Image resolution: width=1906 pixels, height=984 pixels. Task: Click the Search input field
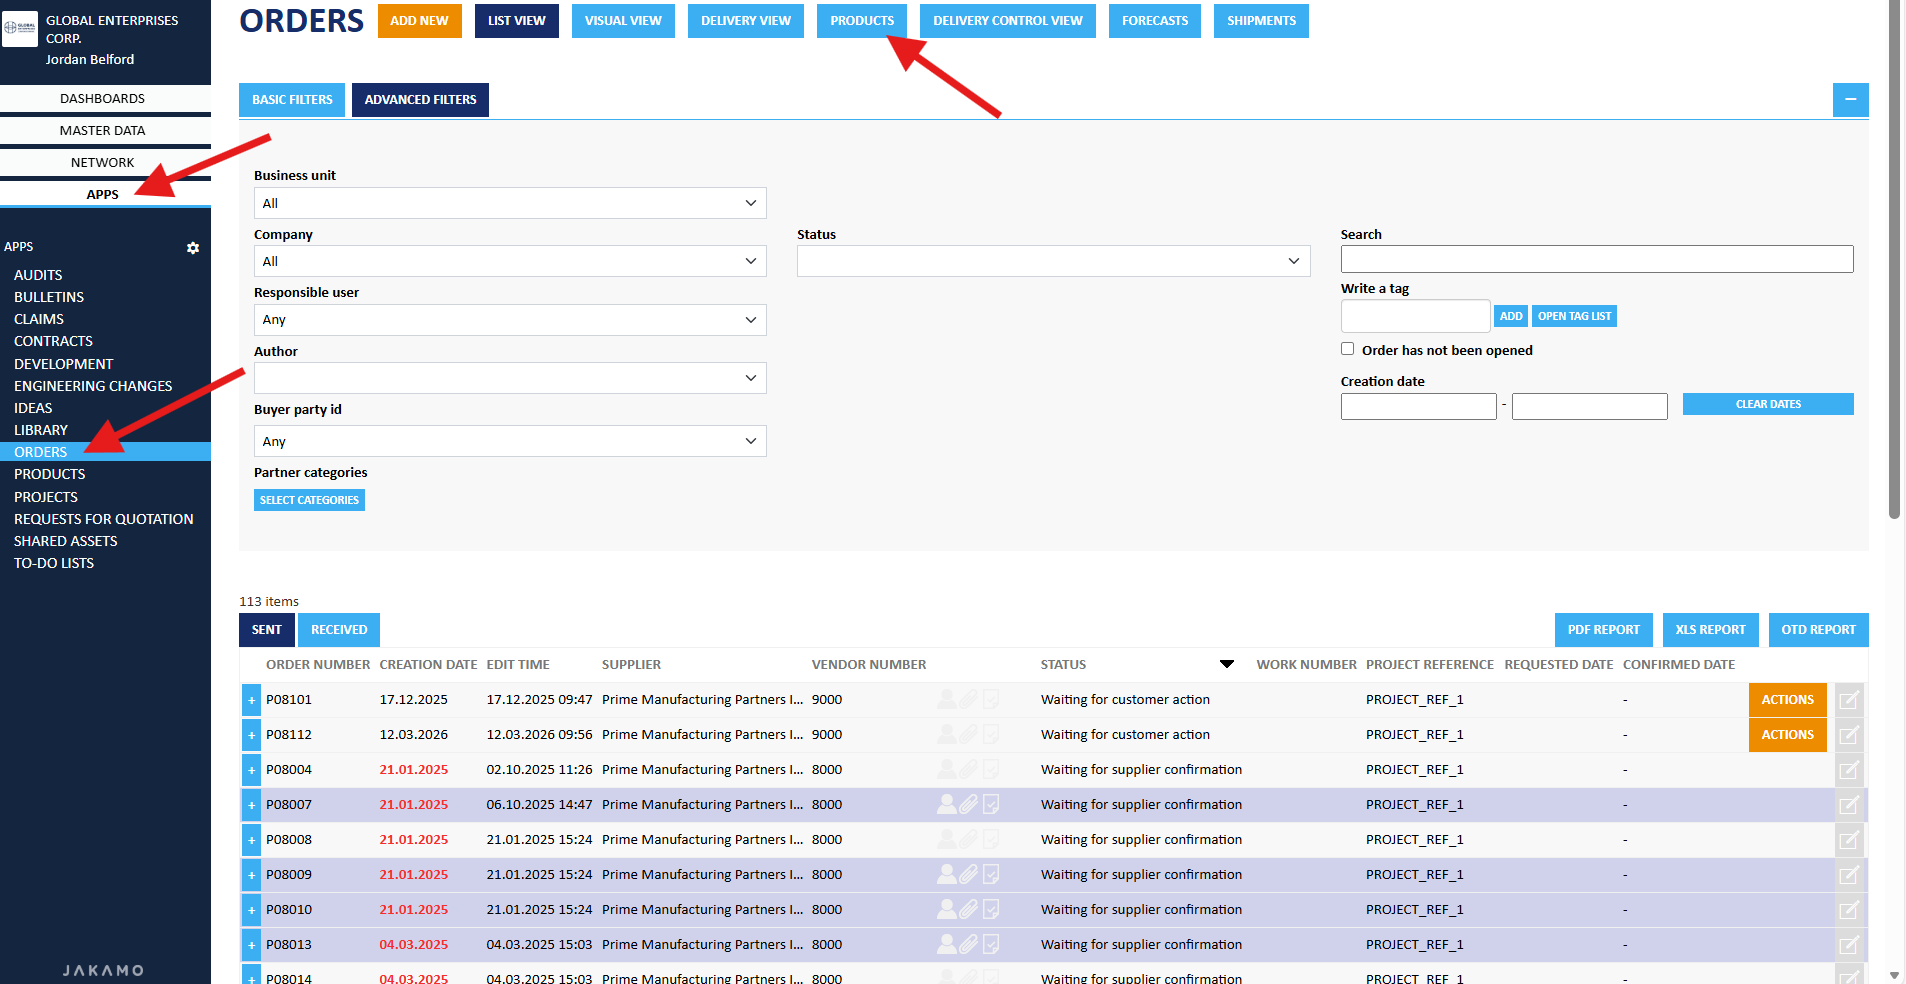[x=1596, y=259]
